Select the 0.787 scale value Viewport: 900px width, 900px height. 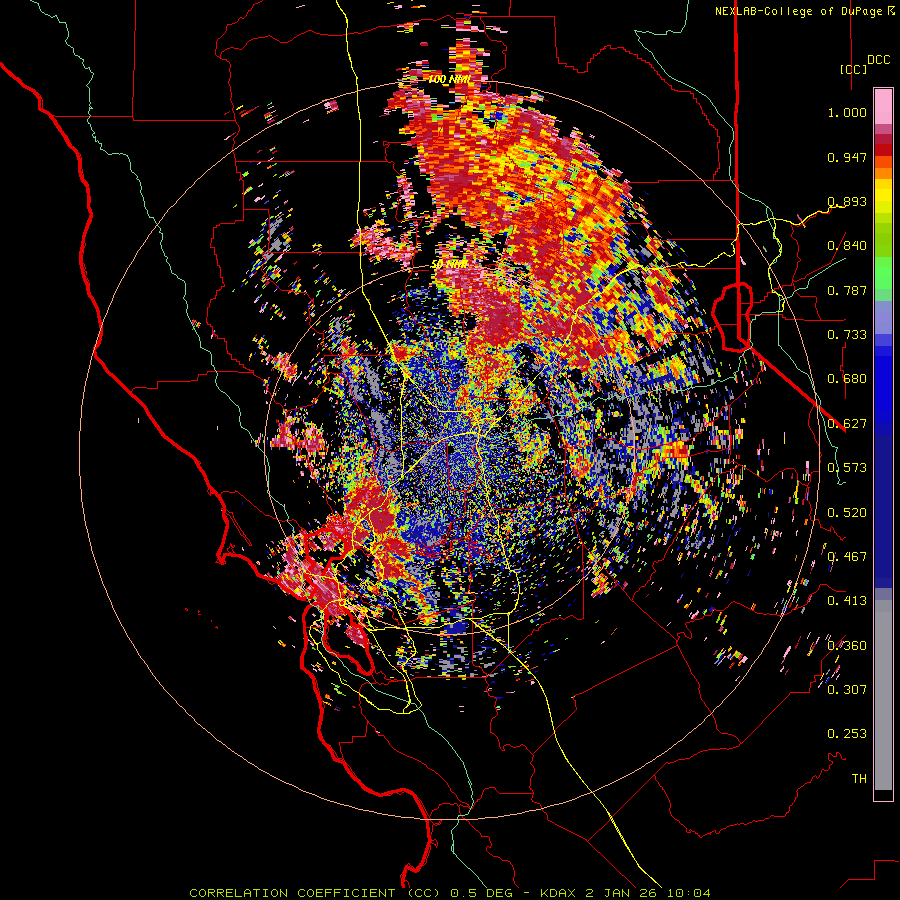click(x=847, y=290)
